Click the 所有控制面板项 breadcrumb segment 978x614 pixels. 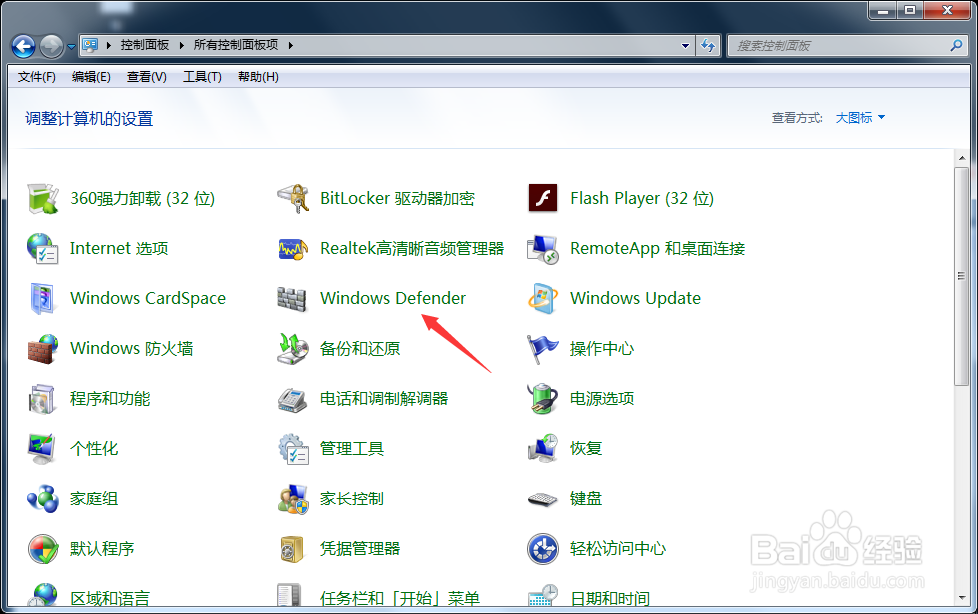tap(236, 45)
